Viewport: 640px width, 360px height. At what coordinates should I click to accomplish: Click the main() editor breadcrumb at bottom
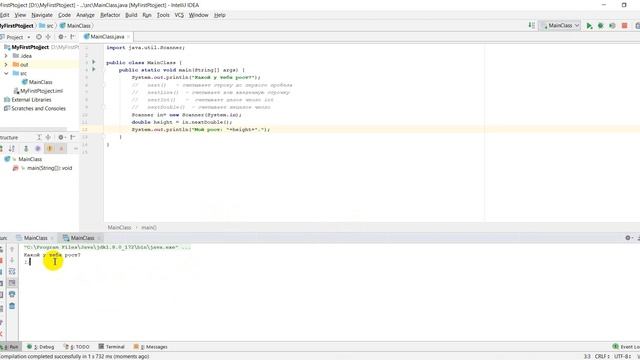click(149, 228)
